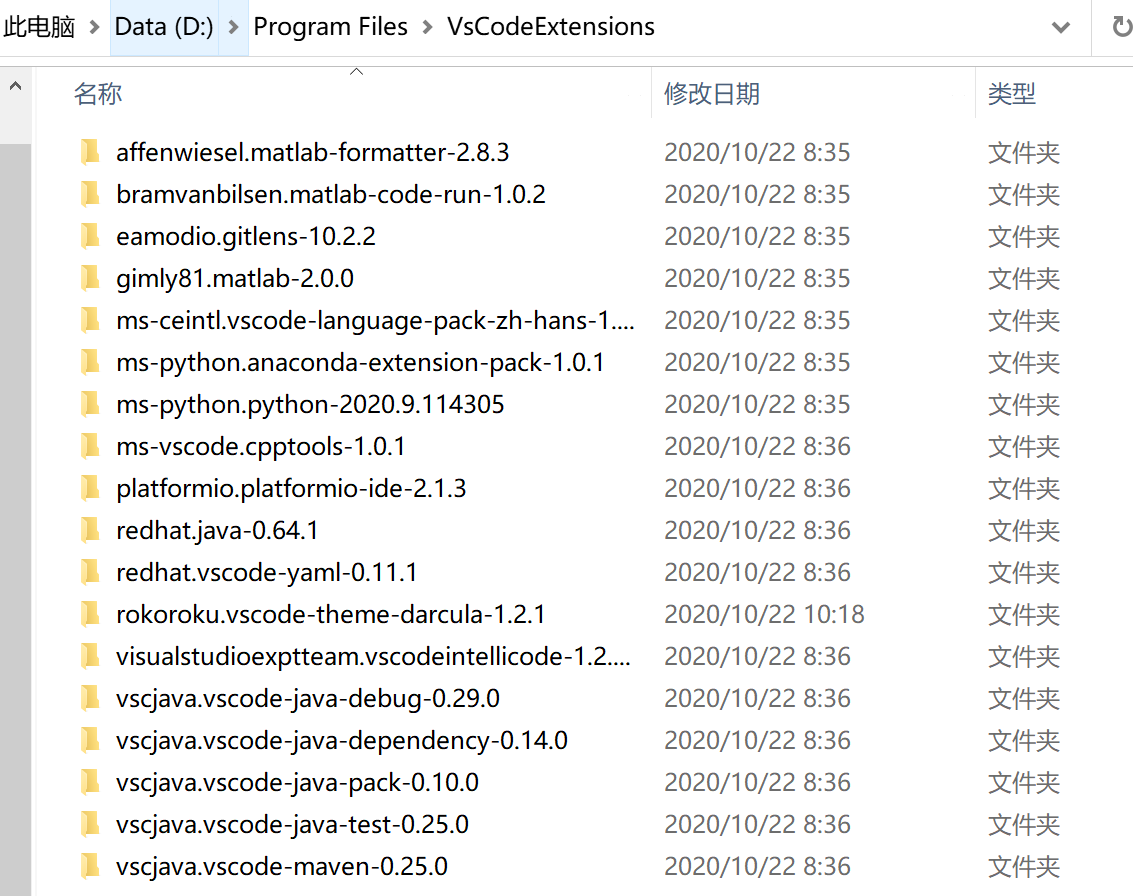This screenshot has width=1133, height=896.
Task: Open the redhat.java-0.64.1 folder icon
Action: tap(91, 530)
